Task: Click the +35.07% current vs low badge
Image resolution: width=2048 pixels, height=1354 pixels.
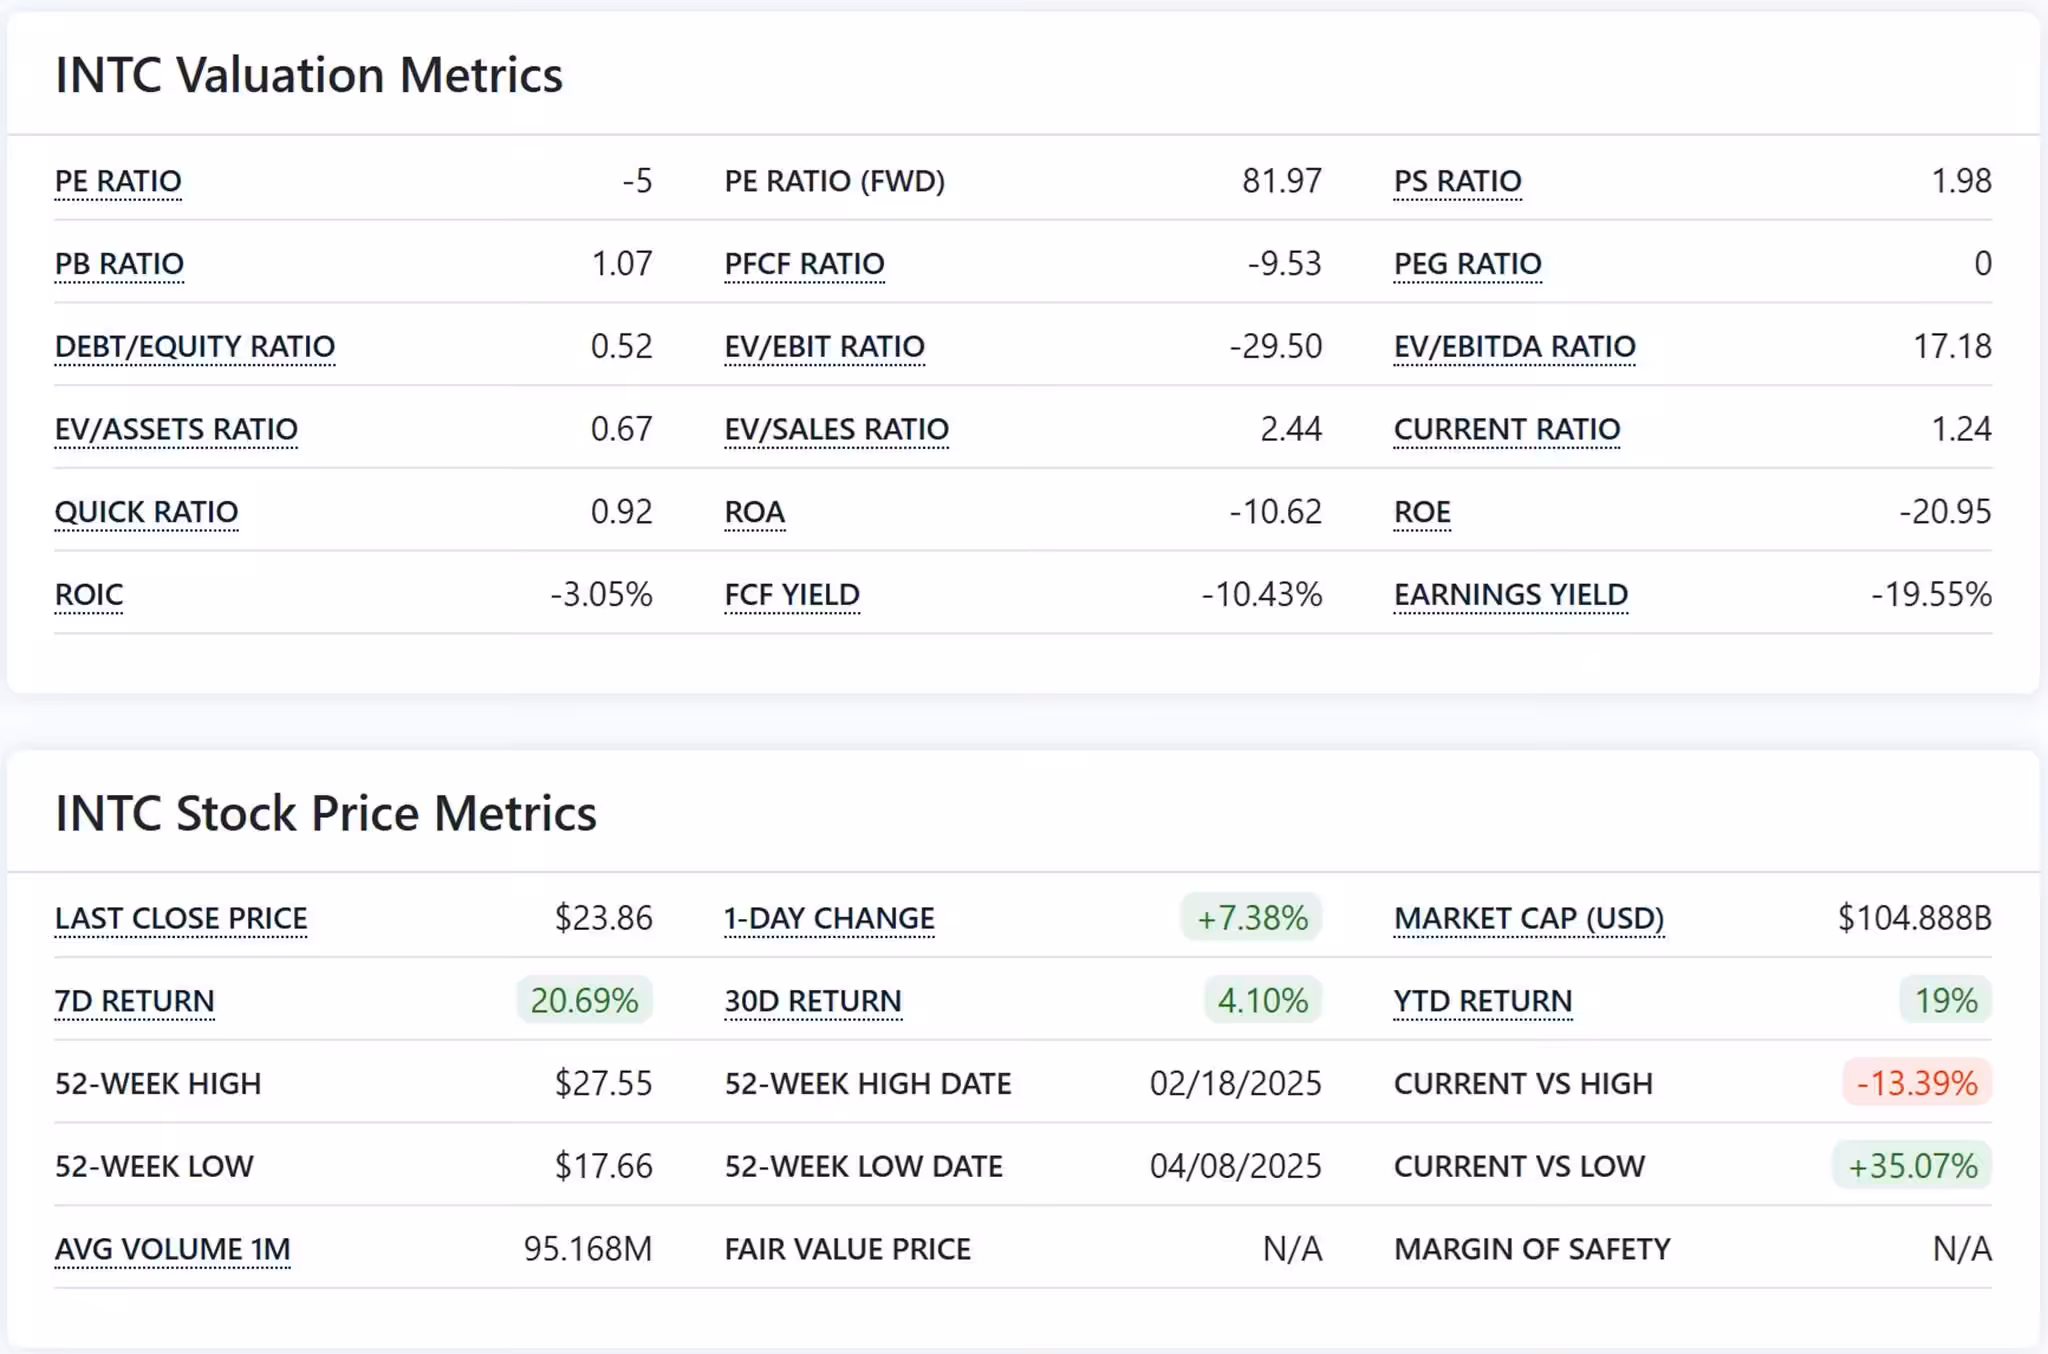Action: pyautogui.click(x=1912, y=1166)
